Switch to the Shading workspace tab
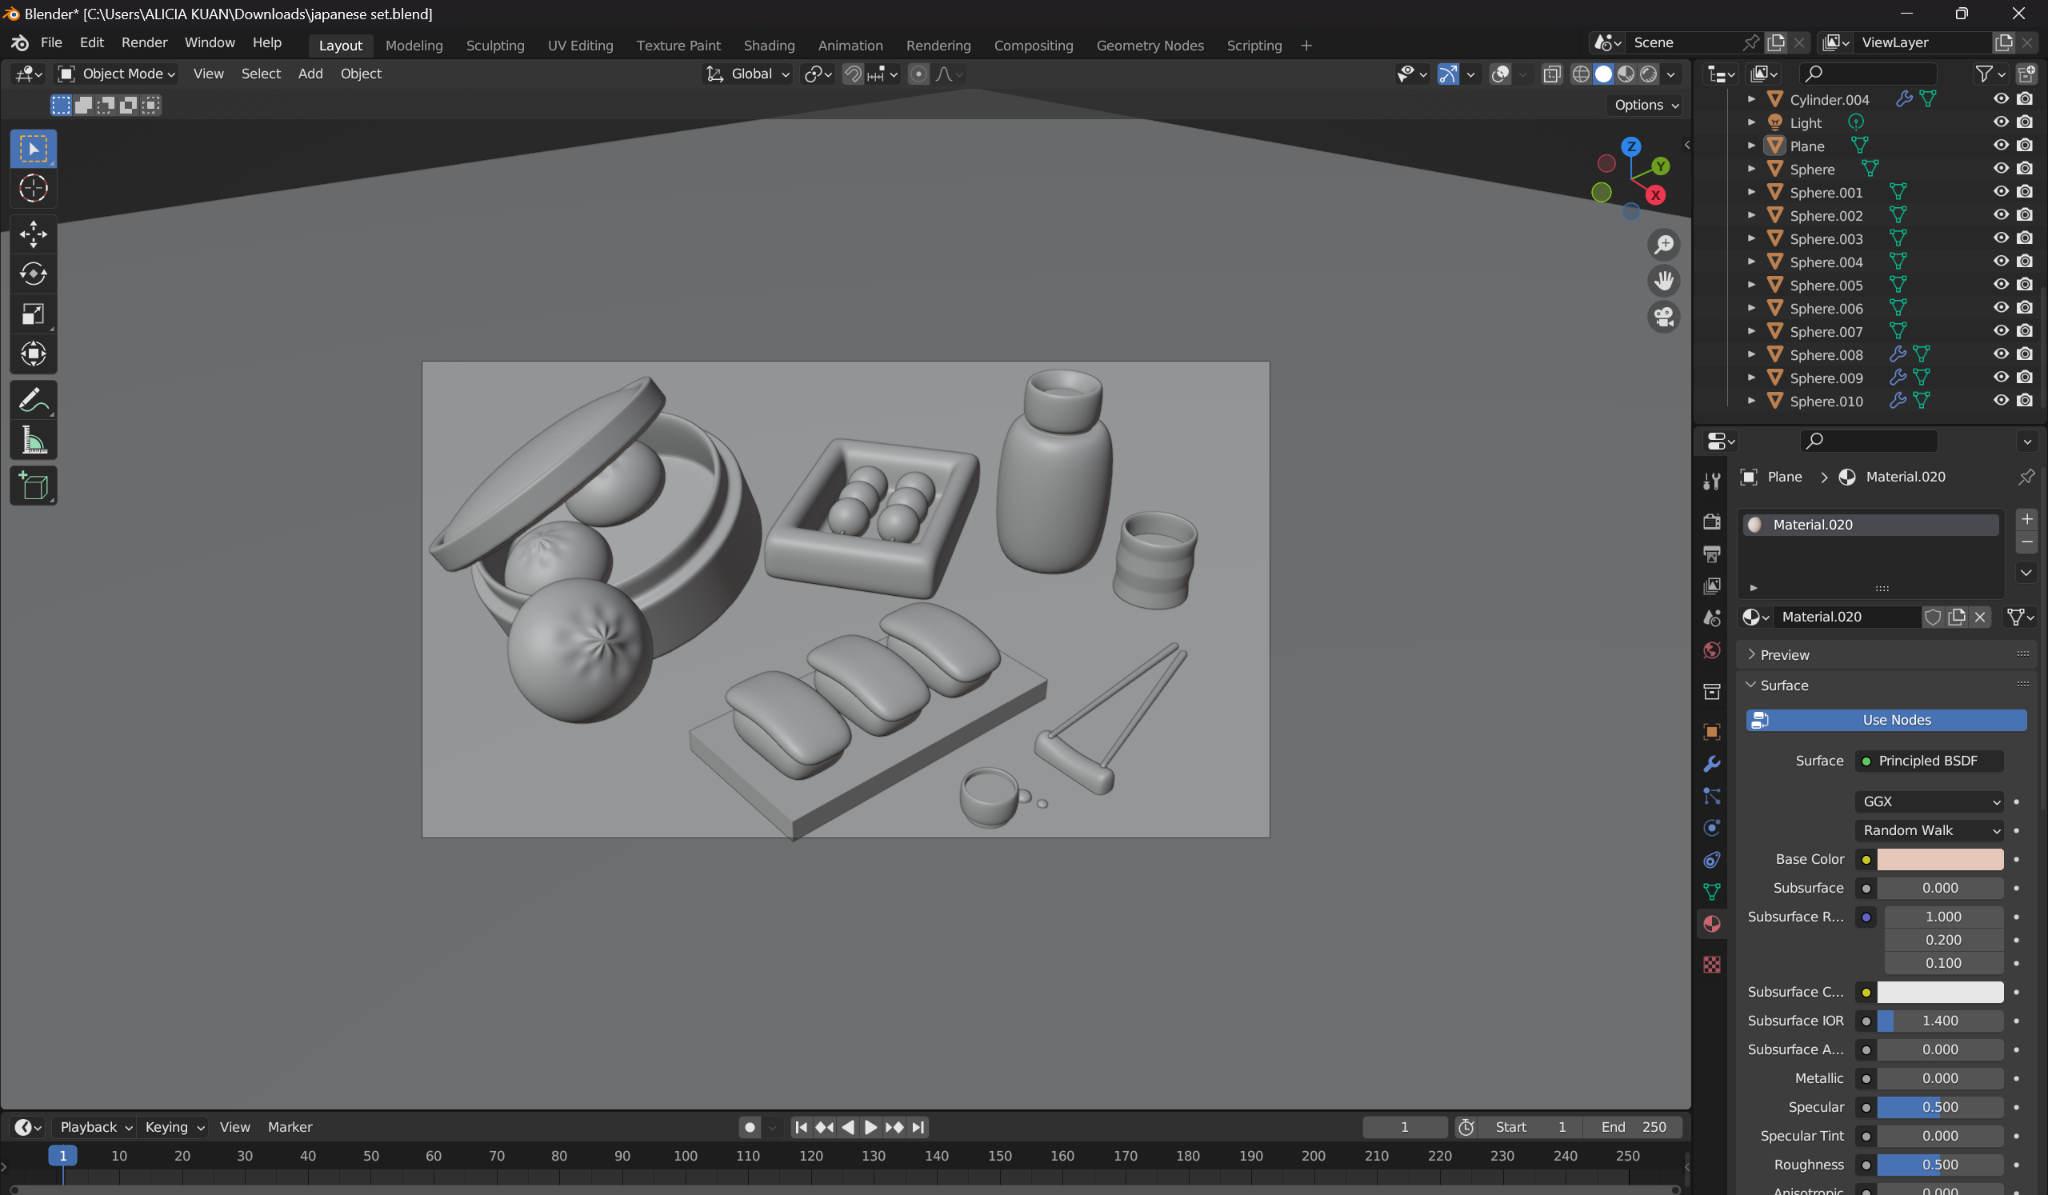Image resolution: width=2048 pixels, height=1195 pixels. tap(768, 45)
